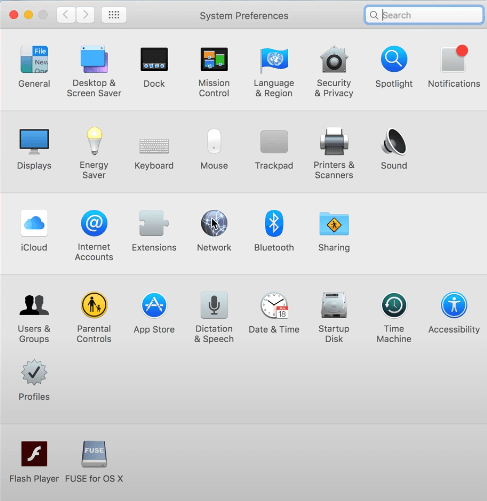Click the red close window button

tap(14, 15)
